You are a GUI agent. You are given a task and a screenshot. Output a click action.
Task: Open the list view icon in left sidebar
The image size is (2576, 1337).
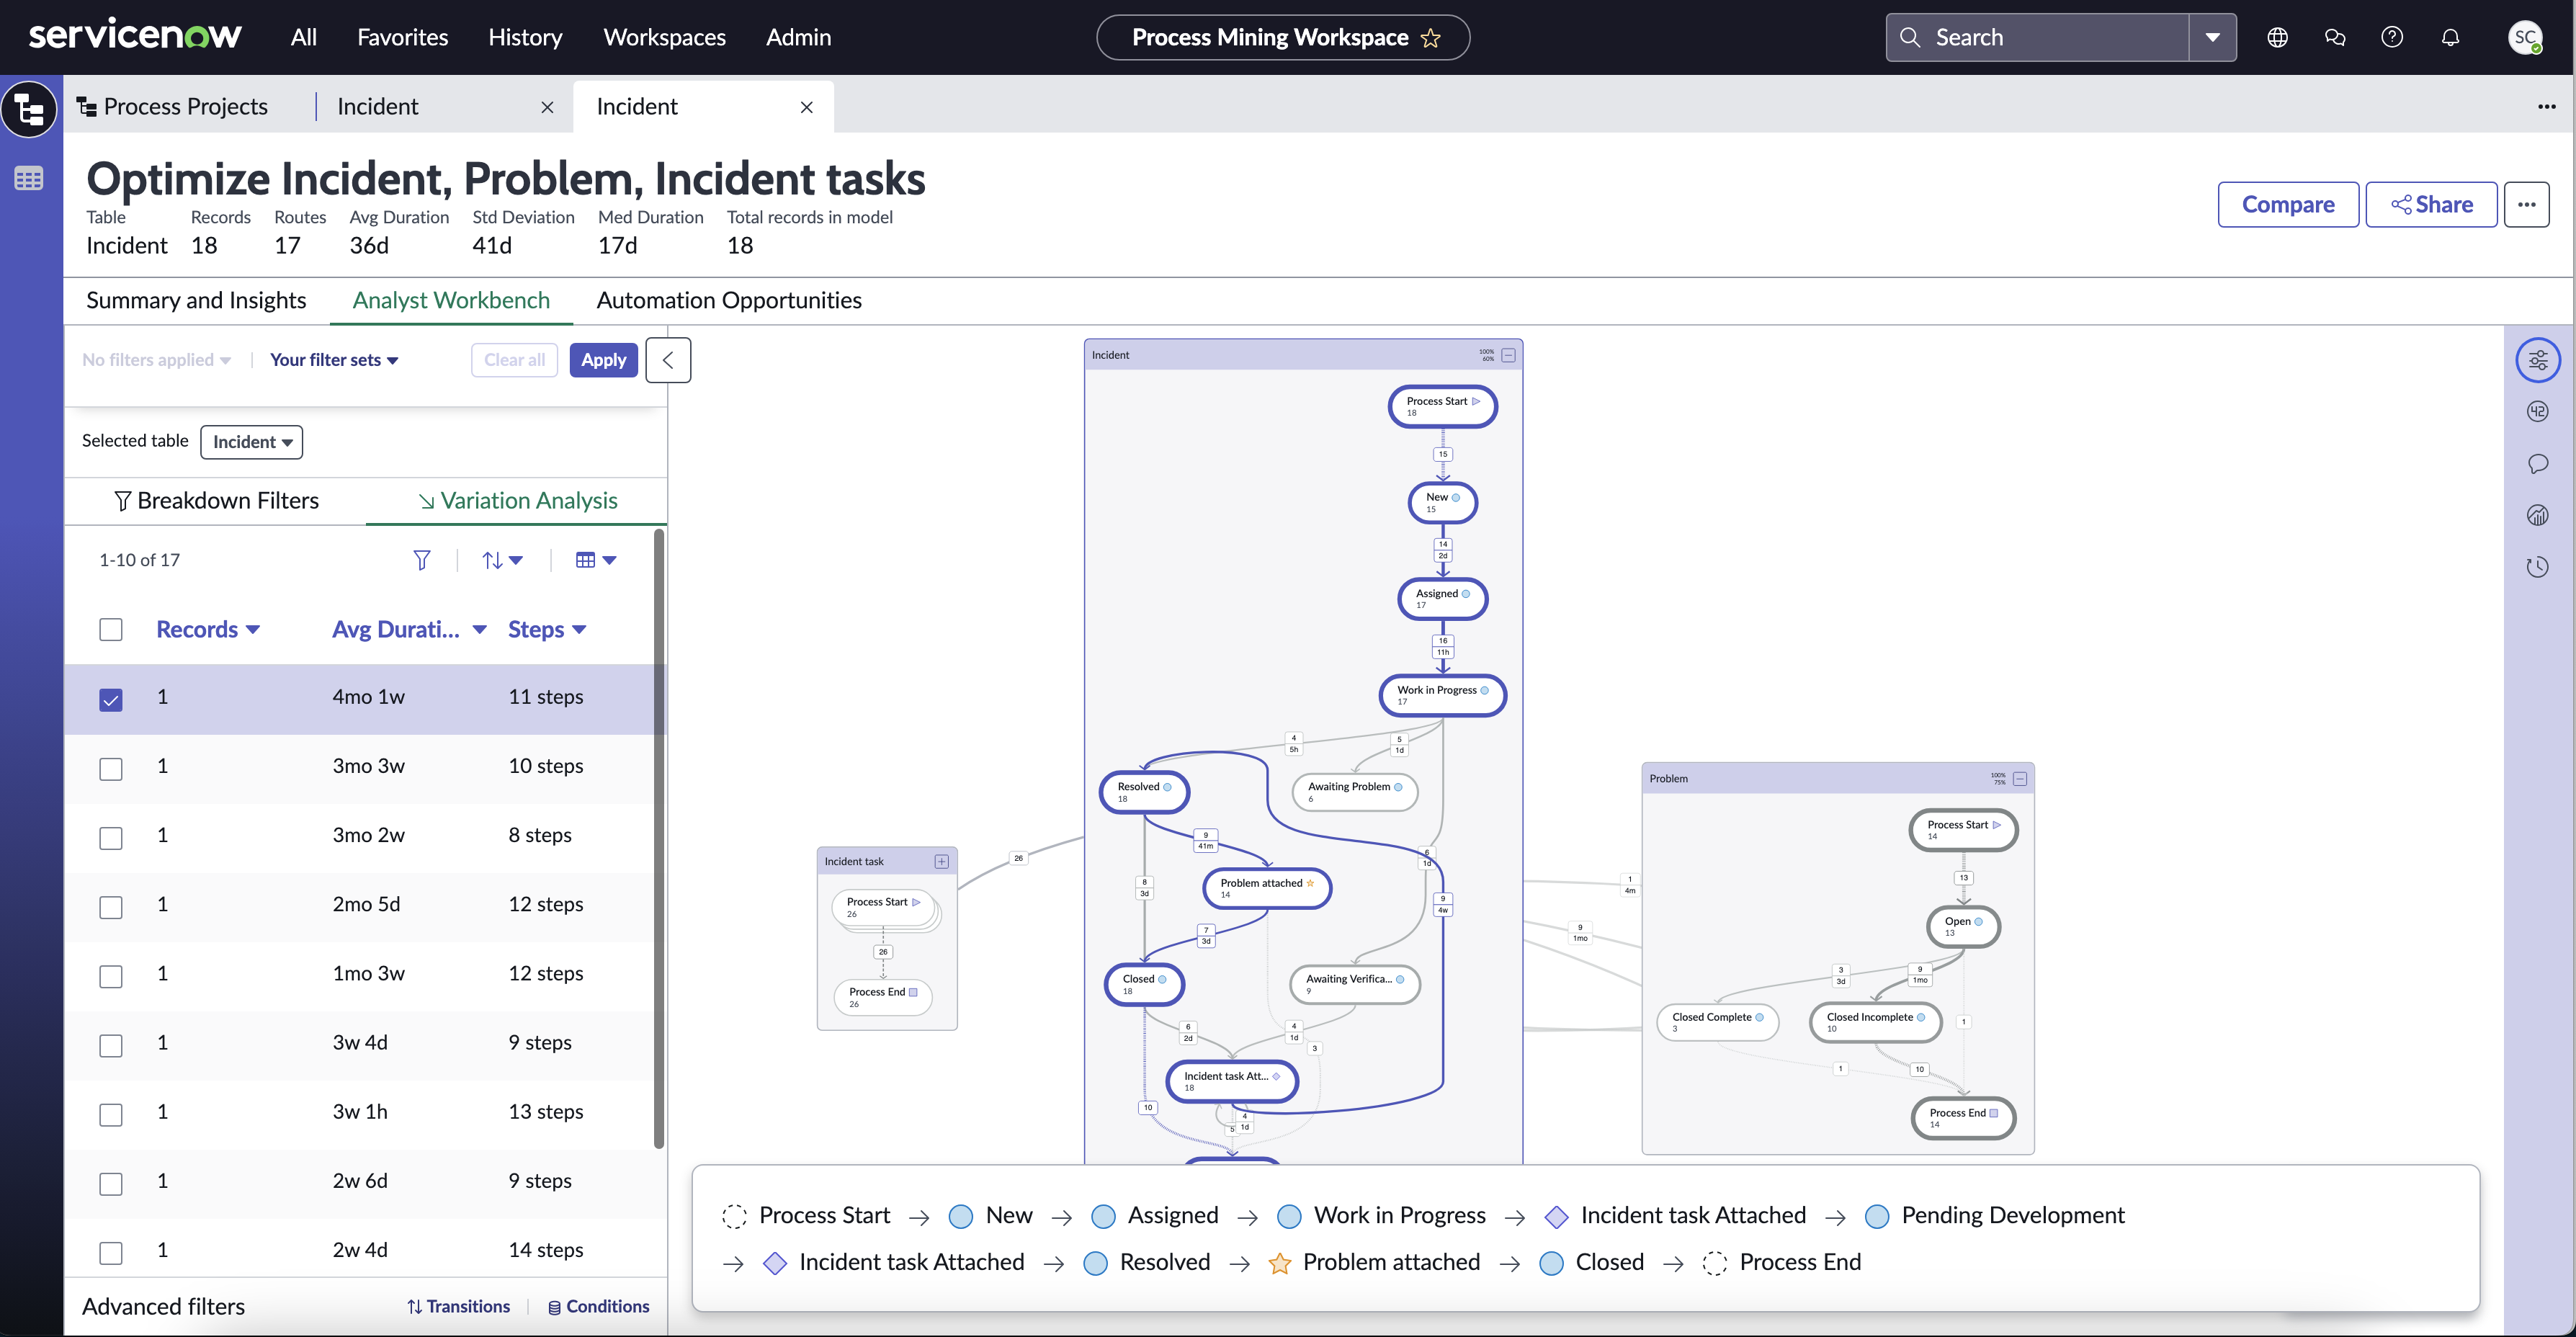[29, 179]
